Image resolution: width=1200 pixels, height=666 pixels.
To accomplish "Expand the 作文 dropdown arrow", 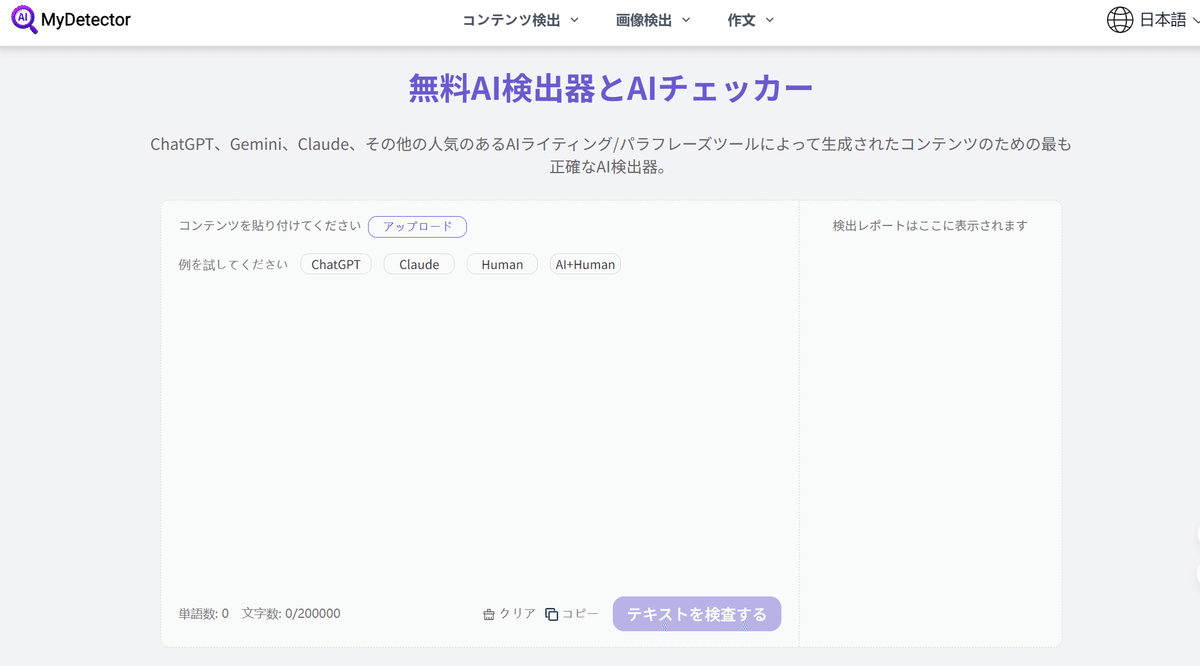I will pos(770,19).
